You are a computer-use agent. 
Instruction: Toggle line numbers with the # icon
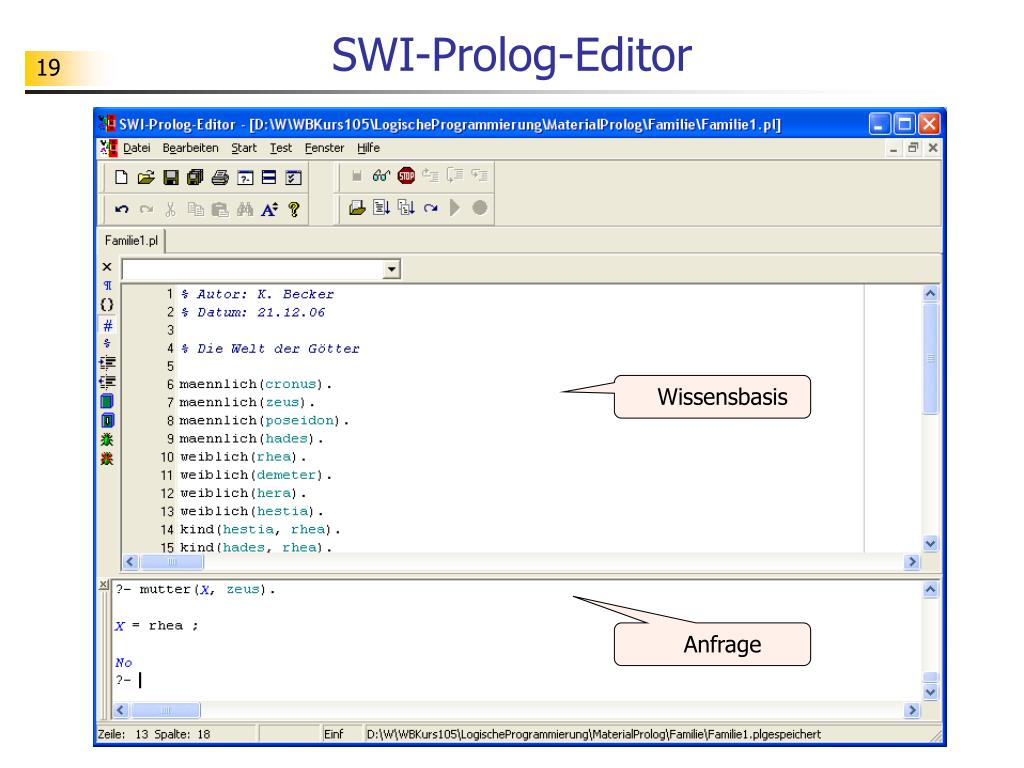click(x=107, y=325)
